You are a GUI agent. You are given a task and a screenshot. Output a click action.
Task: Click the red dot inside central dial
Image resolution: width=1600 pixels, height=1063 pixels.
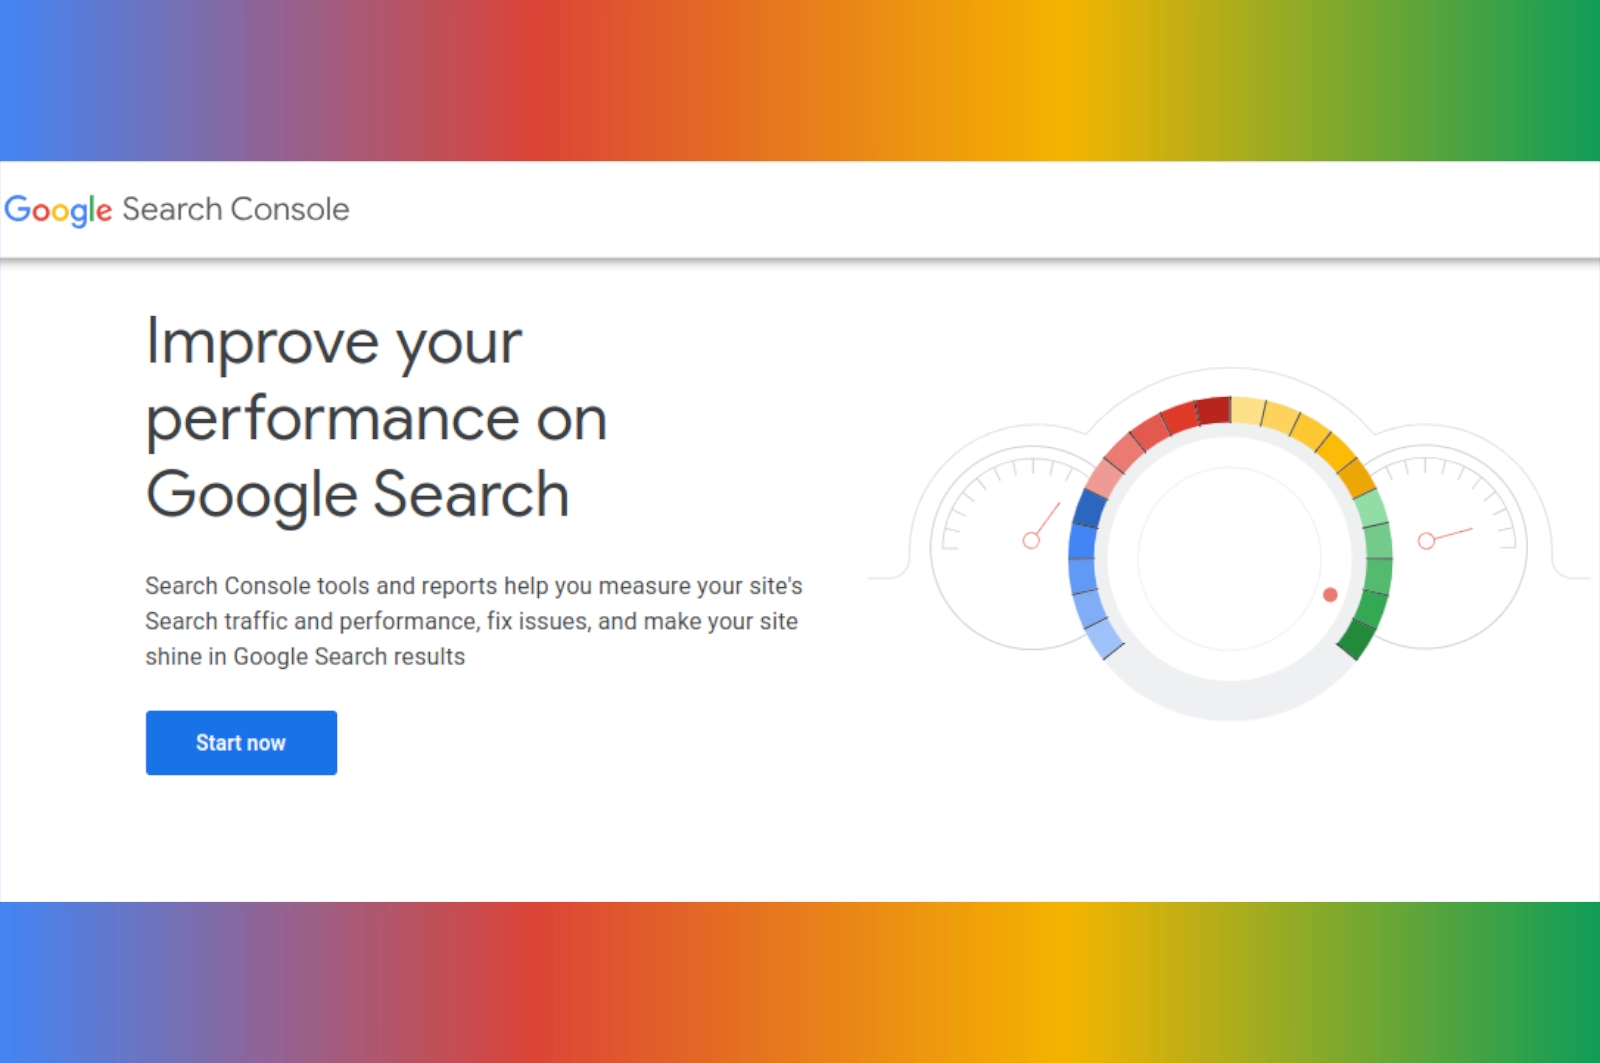pos(1330,595)
